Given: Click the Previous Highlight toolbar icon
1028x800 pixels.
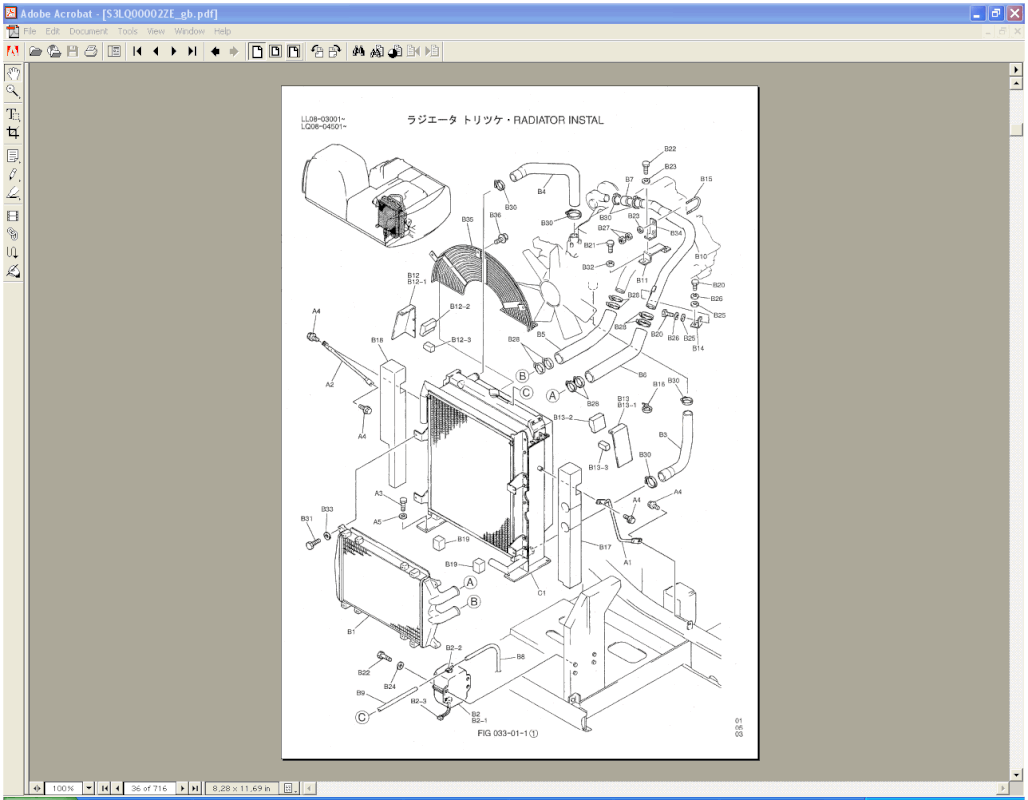Looking at the screenshot, I should click(413, 51).
